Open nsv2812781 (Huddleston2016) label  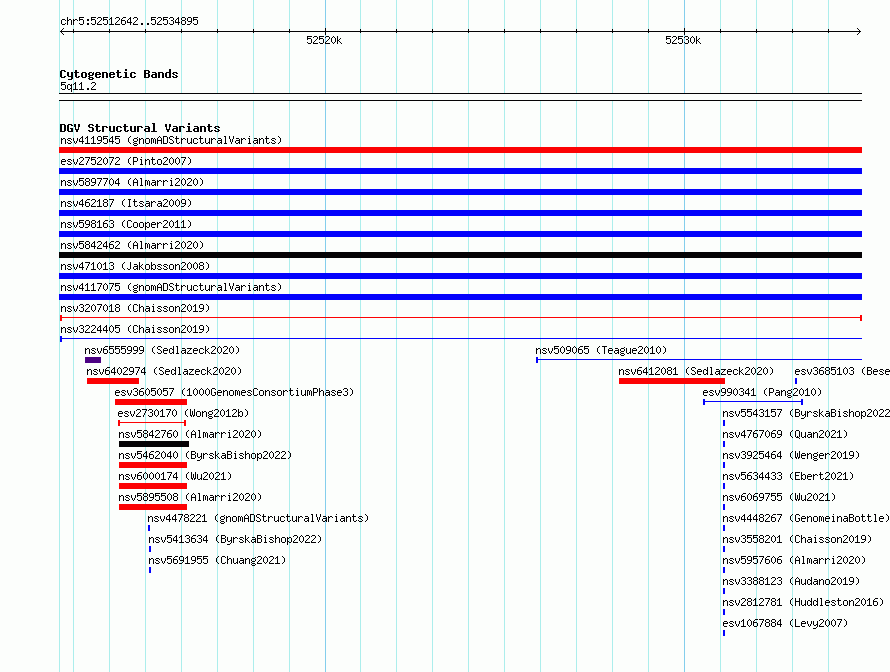coord(803,602)
